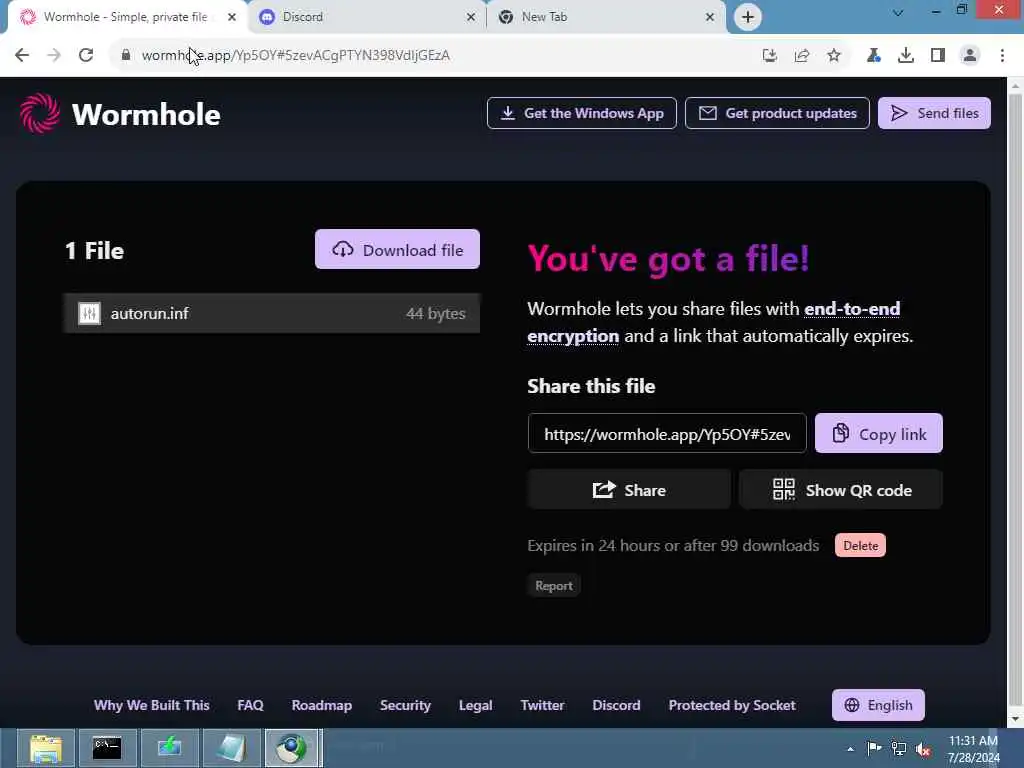This screenshot has width=1024, height=768.
Task: Click the 44 bytes file size text
Action: [436, 313]
